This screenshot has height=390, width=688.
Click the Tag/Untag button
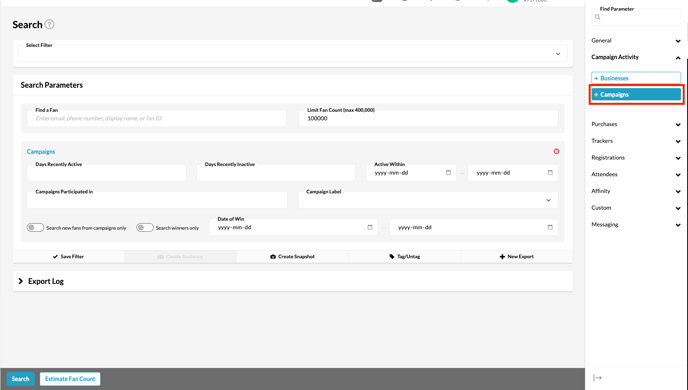click(405, 256)
